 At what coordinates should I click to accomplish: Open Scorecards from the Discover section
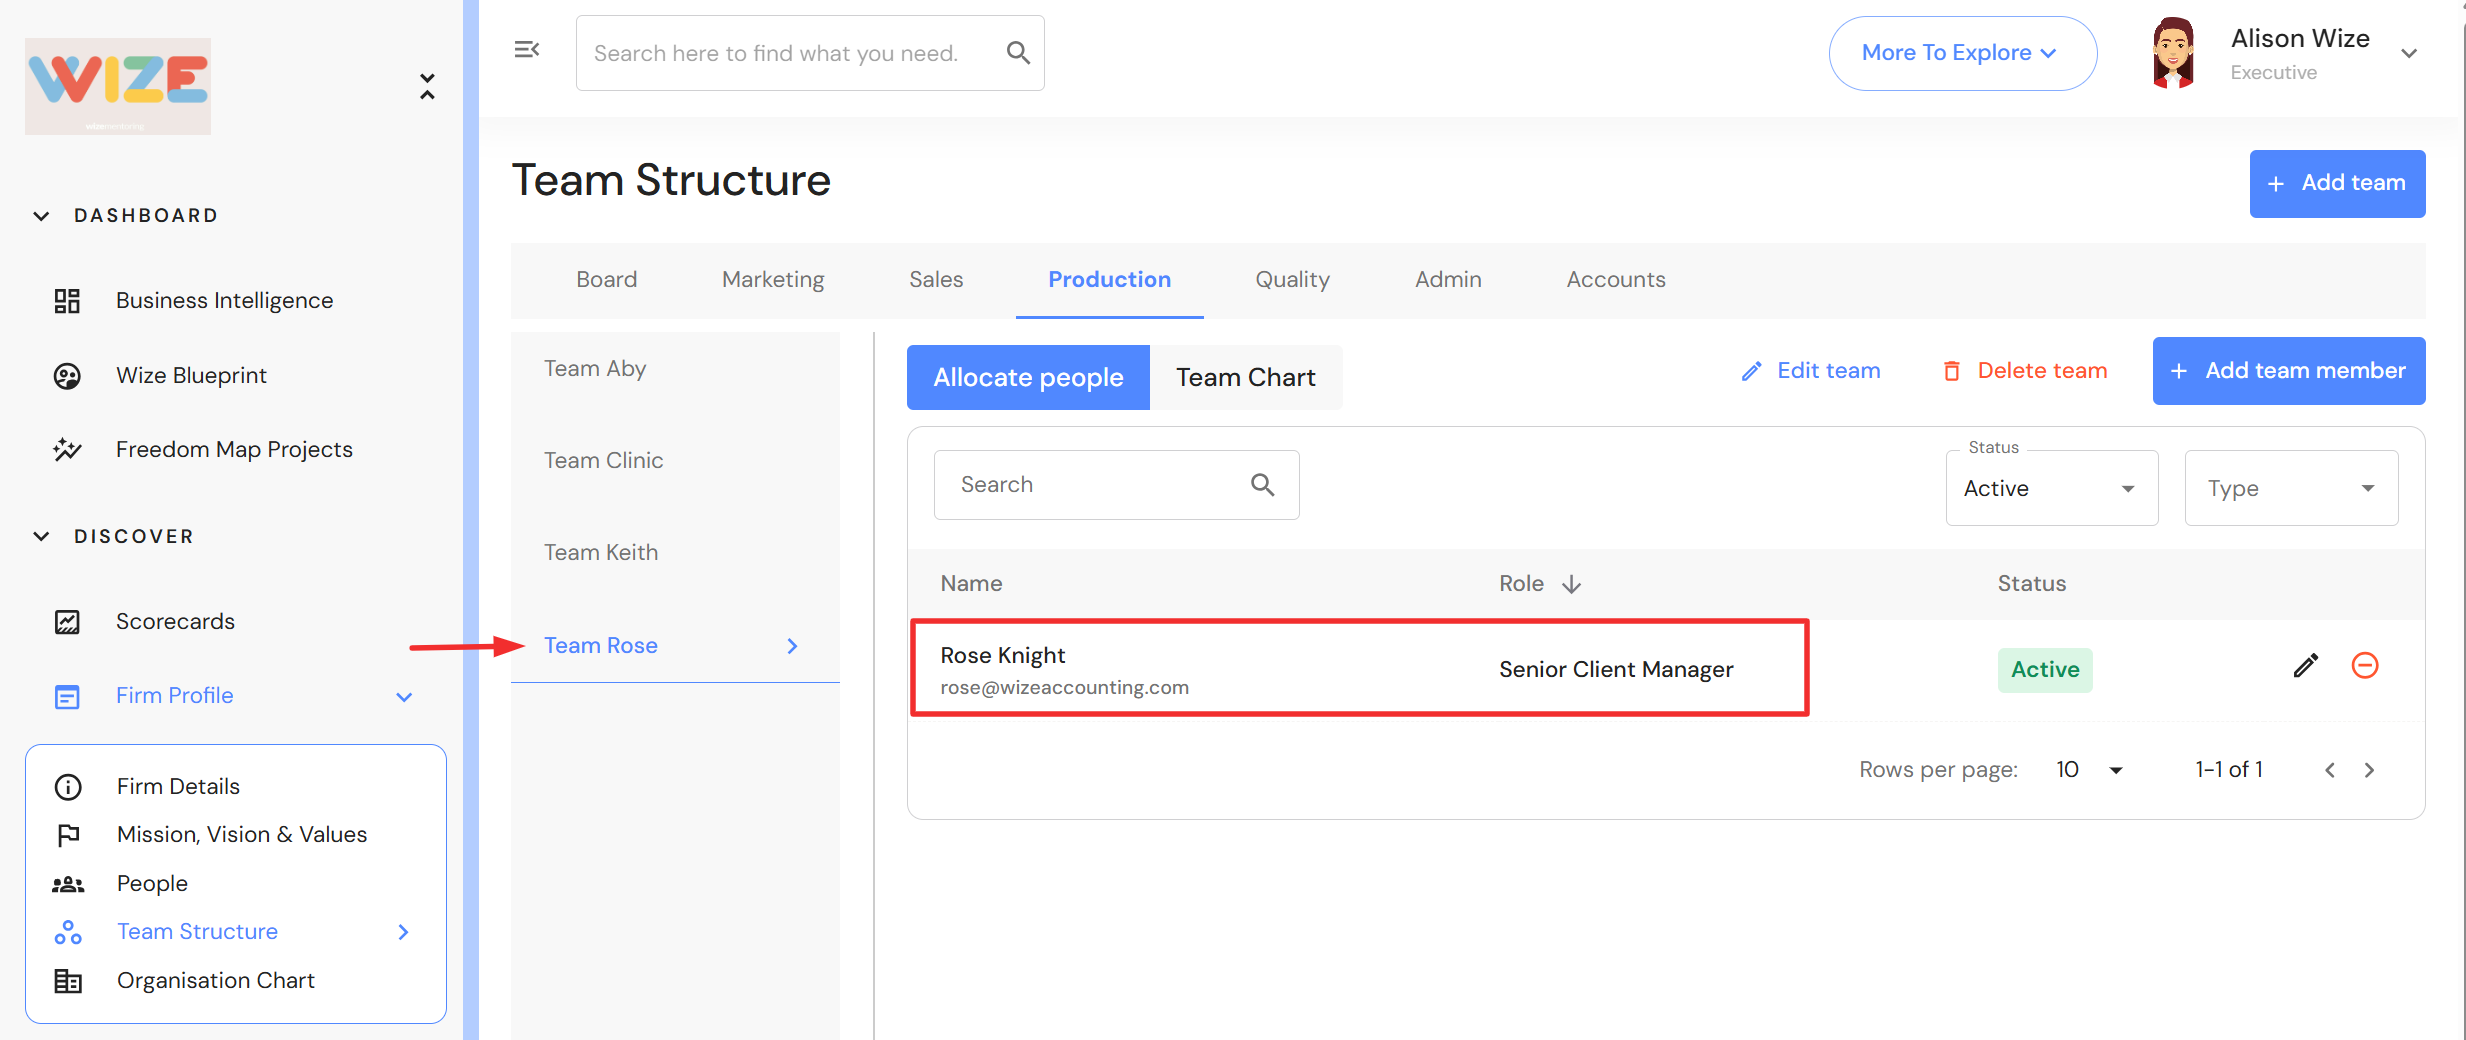coord(175,622)
